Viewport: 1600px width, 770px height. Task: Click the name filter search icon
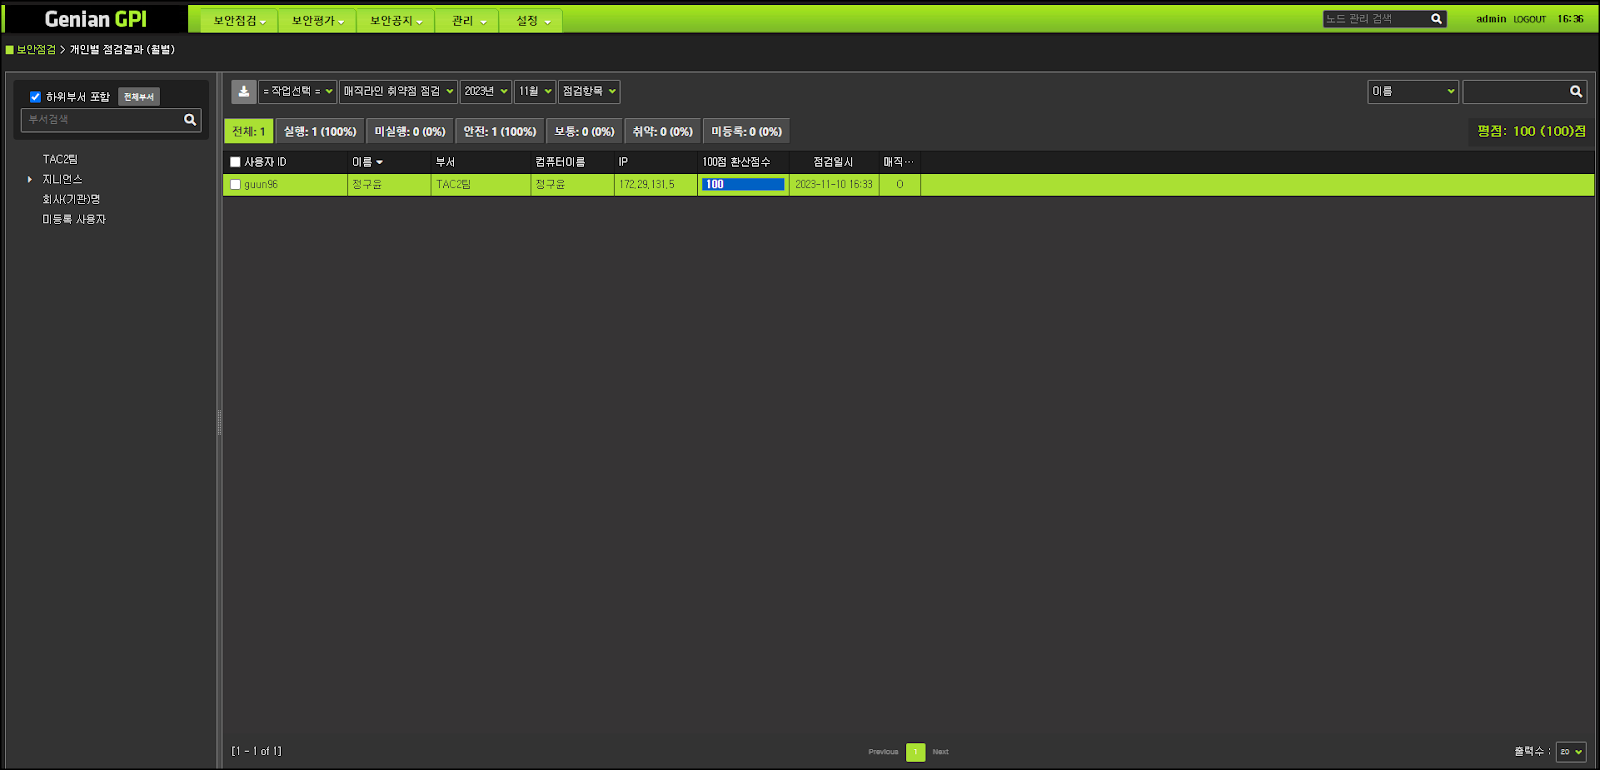click(1576, 92)
